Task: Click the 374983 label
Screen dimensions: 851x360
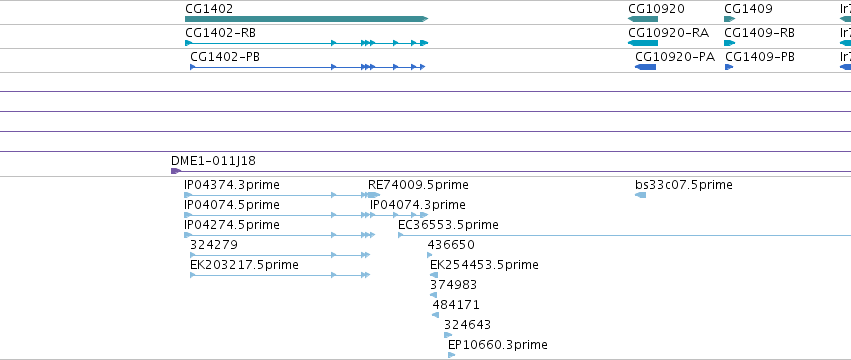Action: click(454, 285)
